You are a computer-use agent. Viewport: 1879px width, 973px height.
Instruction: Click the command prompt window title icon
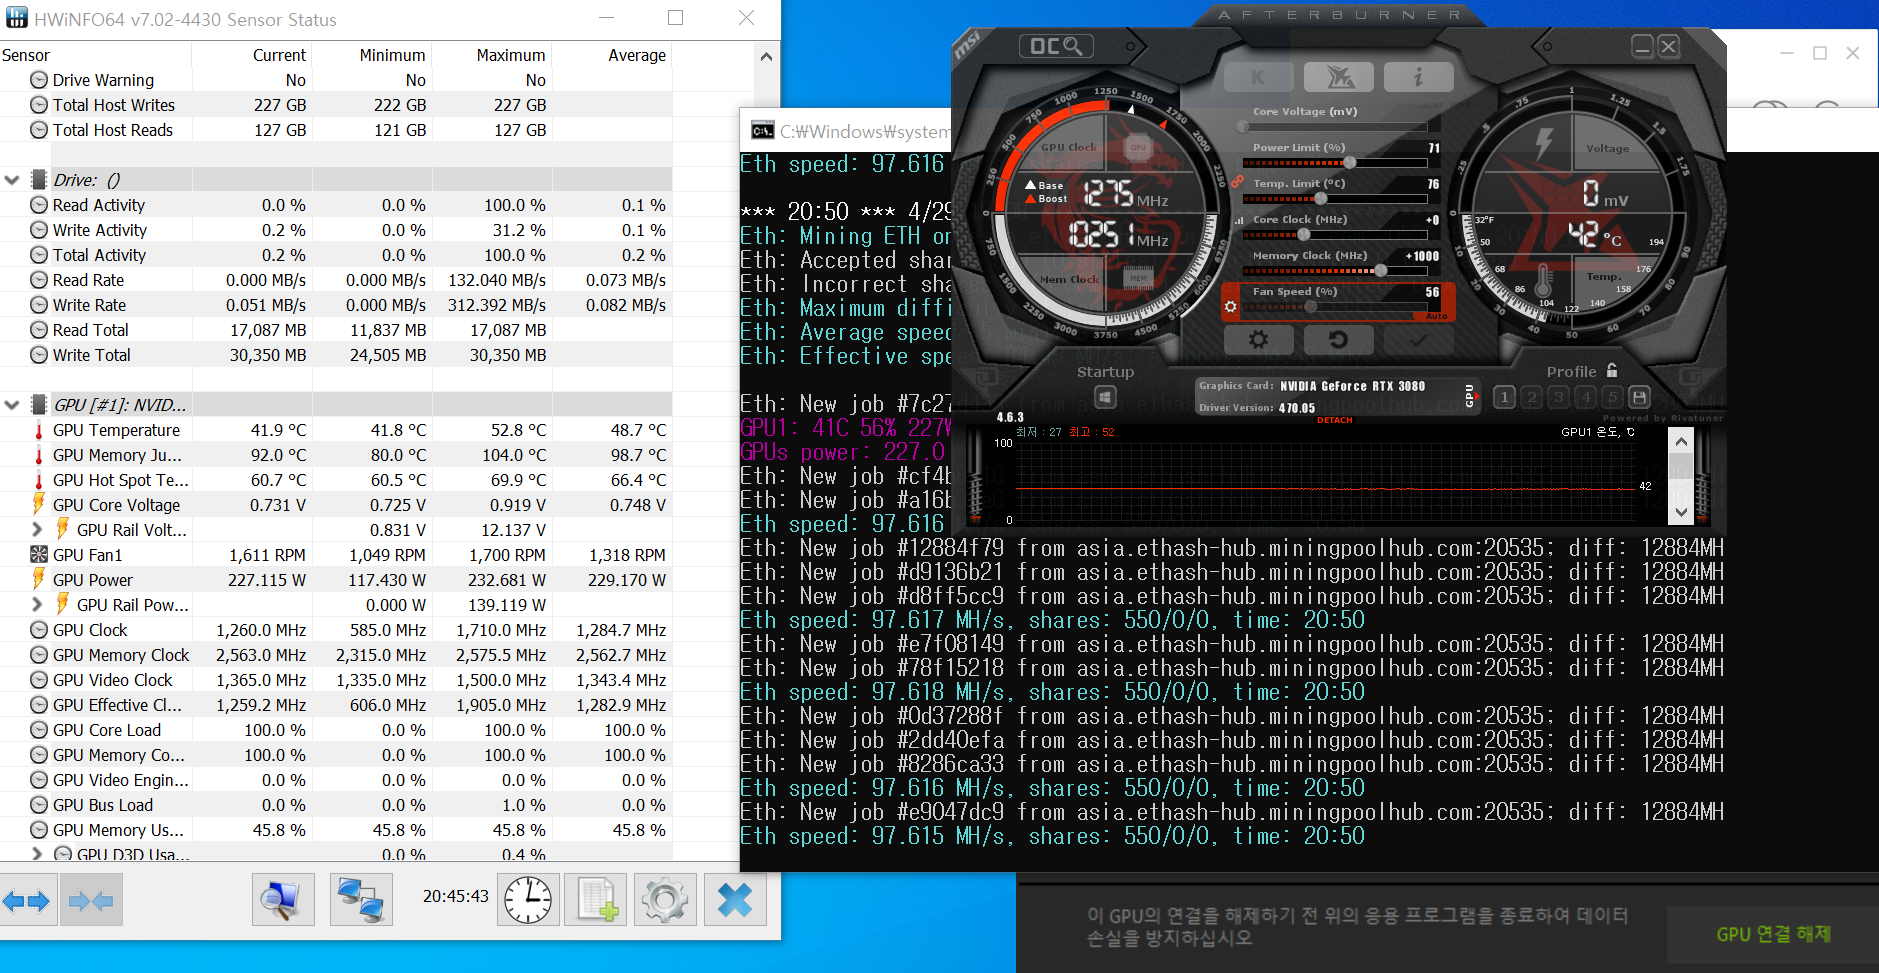coord(762,131)
